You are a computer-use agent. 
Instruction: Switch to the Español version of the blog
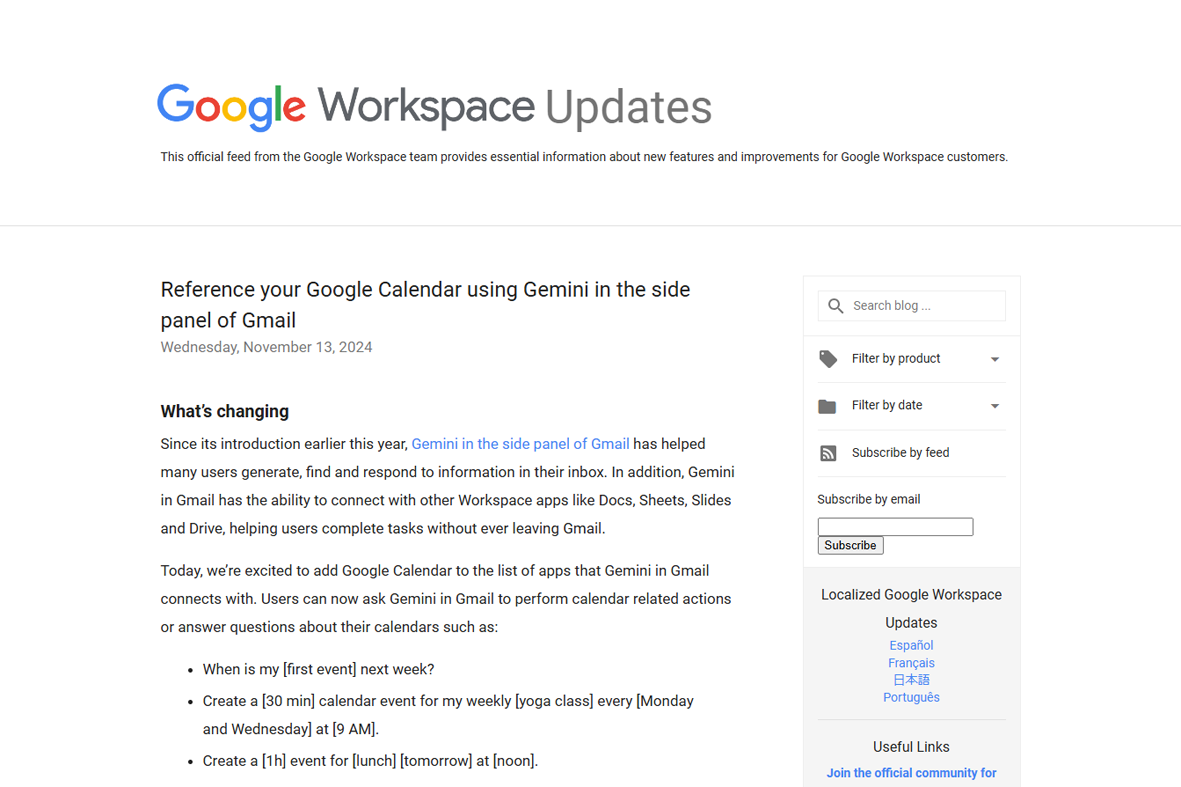click(911, 645)
